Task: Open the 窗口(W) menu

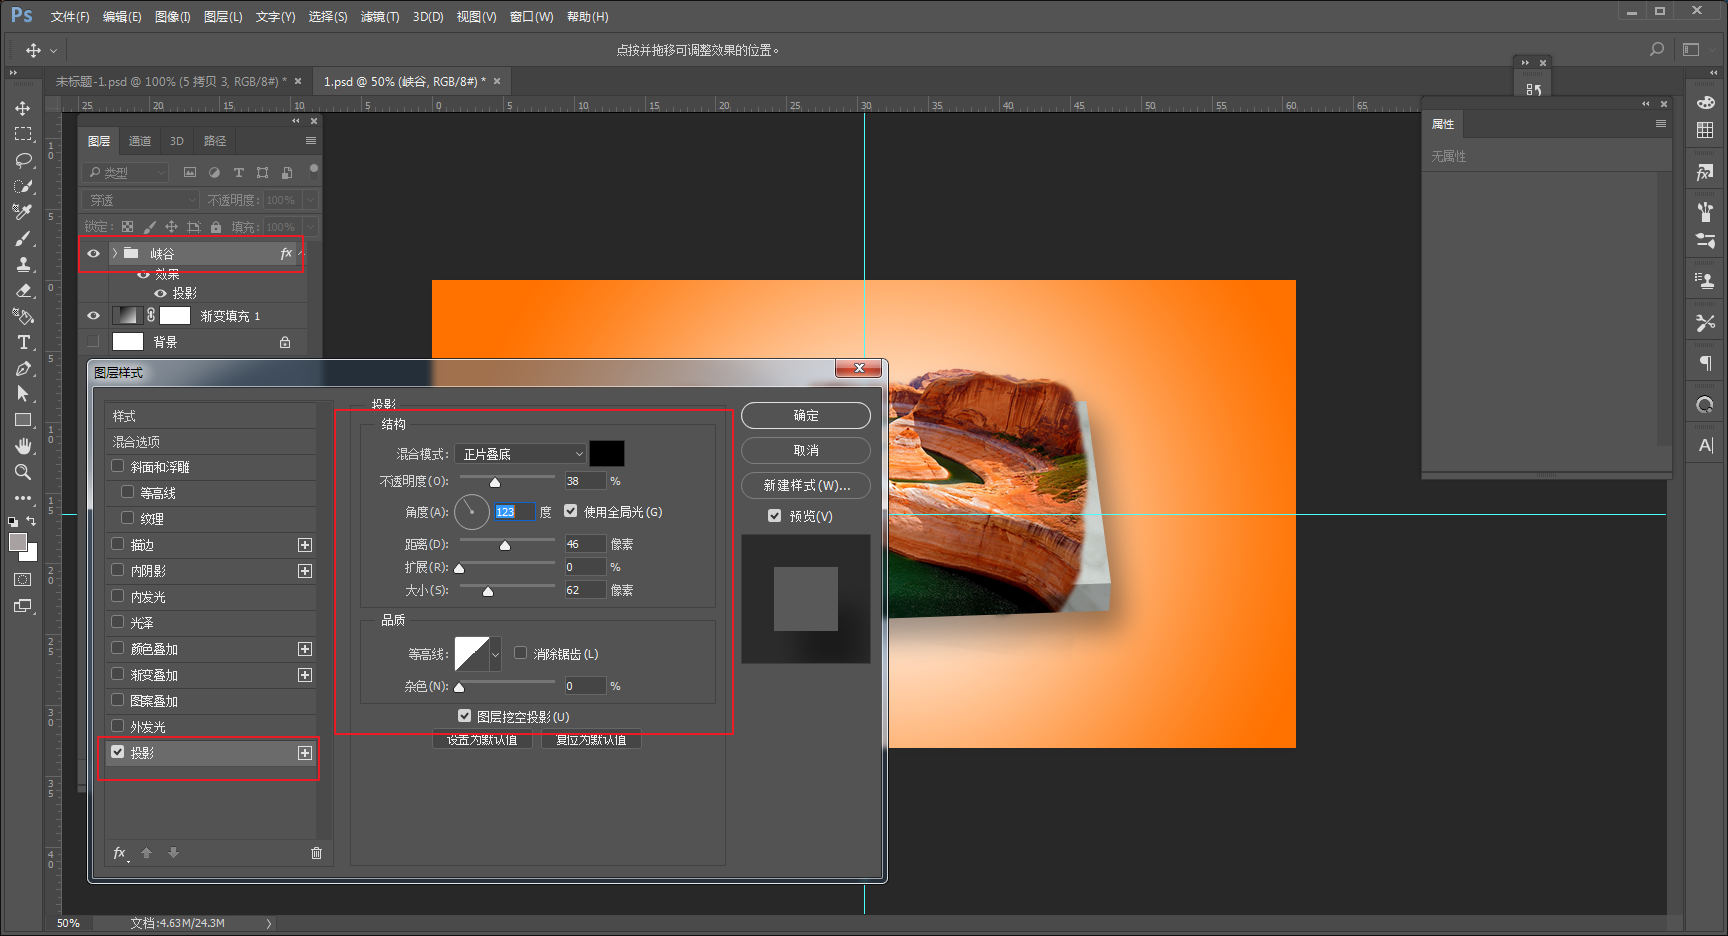Action: 531,17
